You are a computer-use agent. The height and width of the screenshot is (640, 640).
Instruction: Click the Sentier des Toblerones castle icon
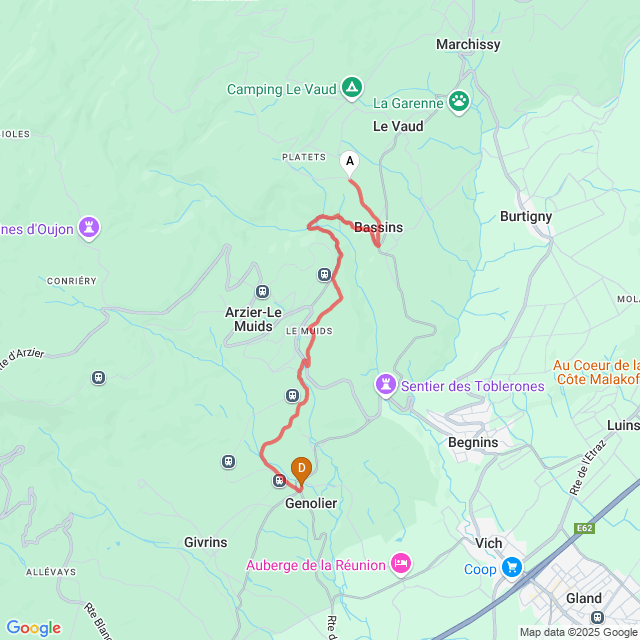point(386,385)
